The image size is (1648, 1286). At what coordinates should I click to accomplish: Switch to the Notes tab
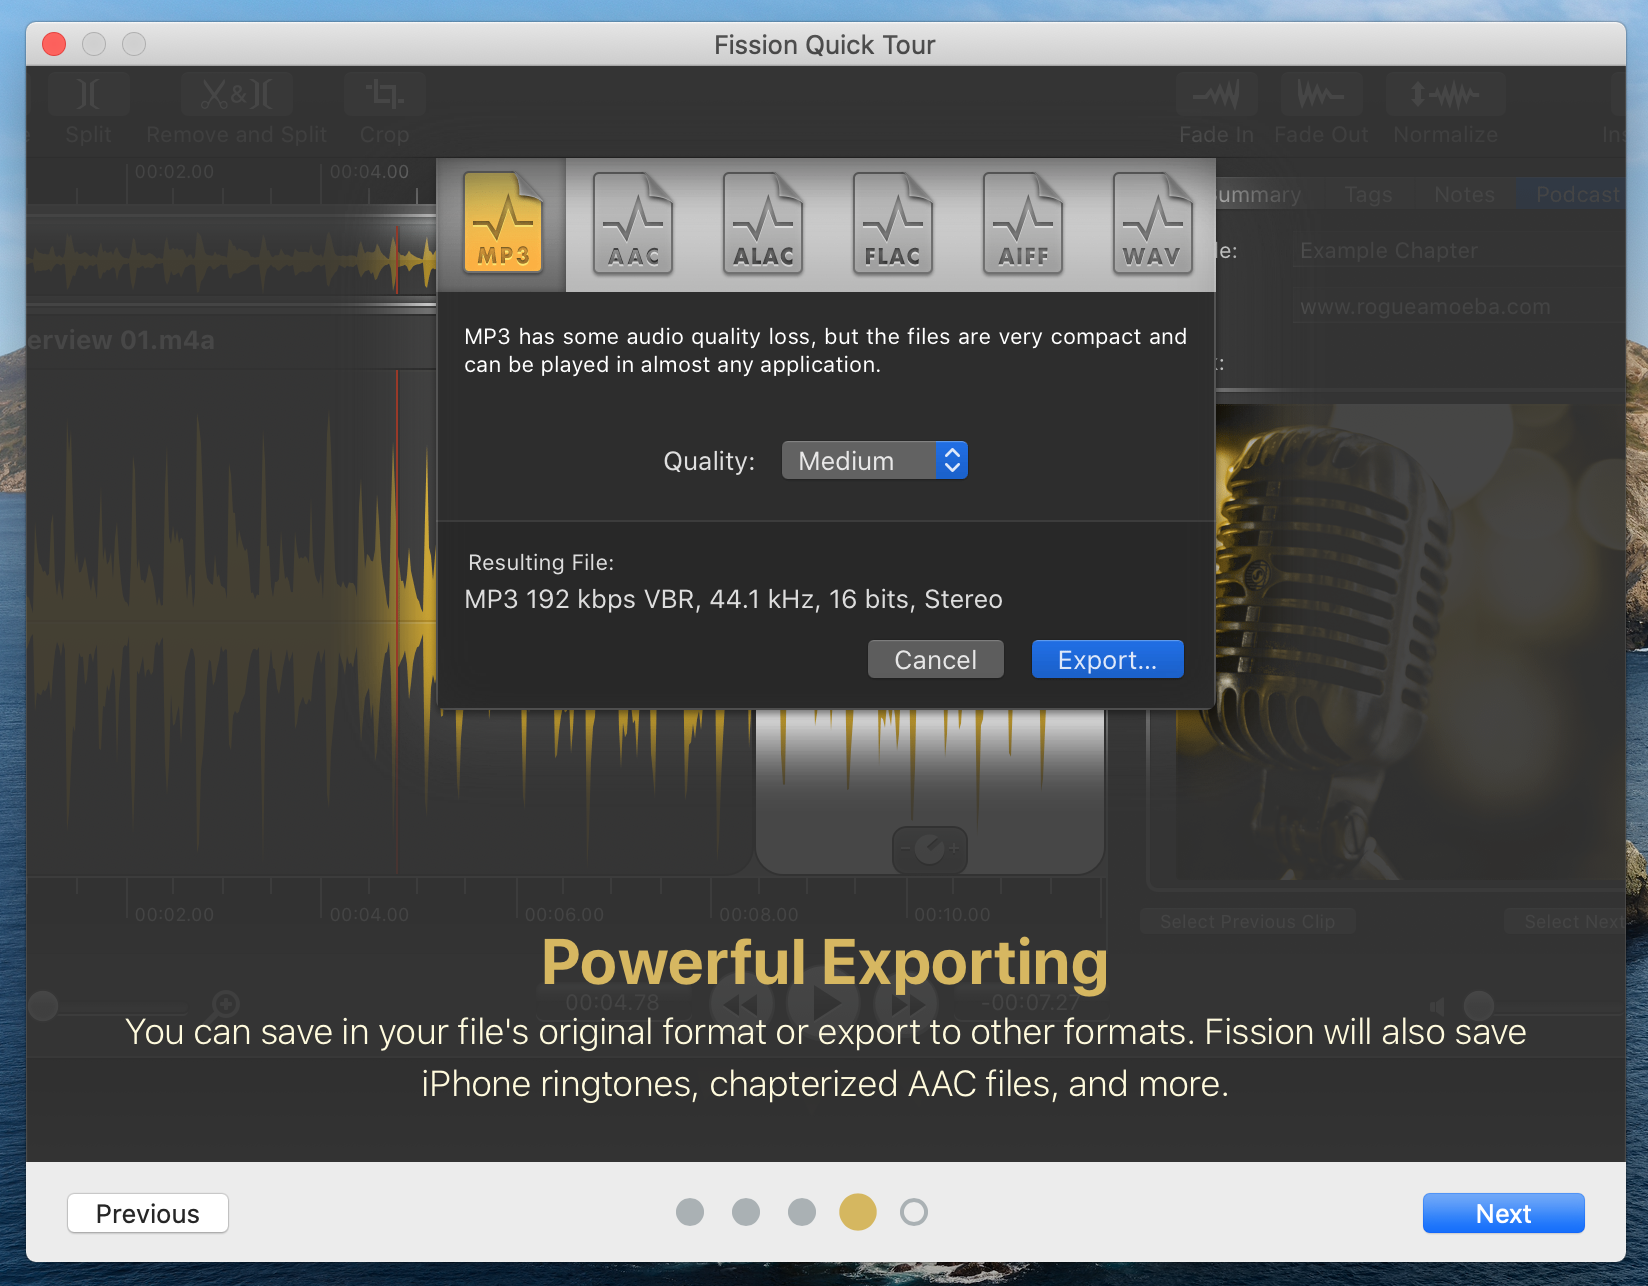click(1464, 194)
